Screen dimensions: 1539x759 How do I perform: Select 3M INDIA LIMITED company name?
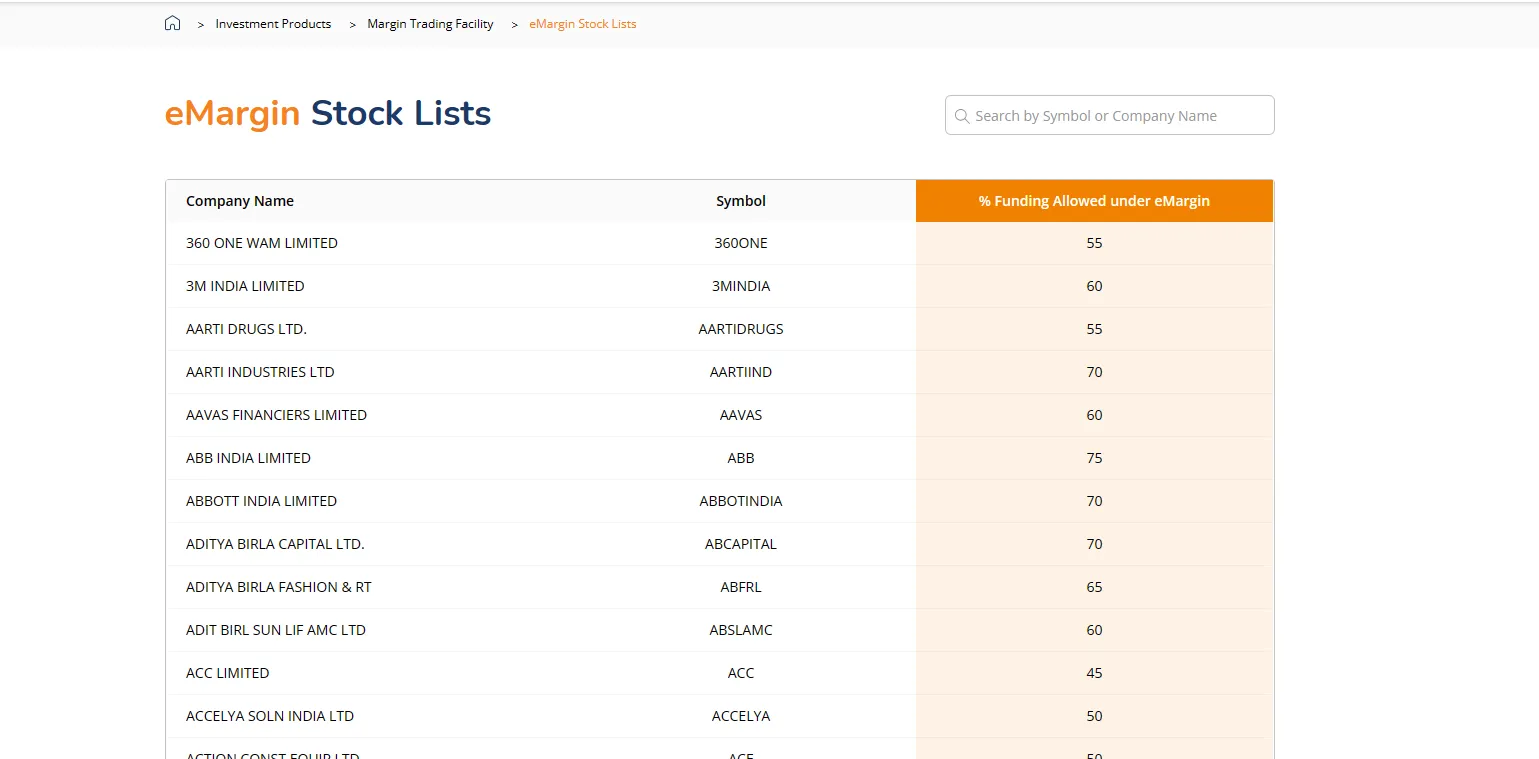[245, 286]
